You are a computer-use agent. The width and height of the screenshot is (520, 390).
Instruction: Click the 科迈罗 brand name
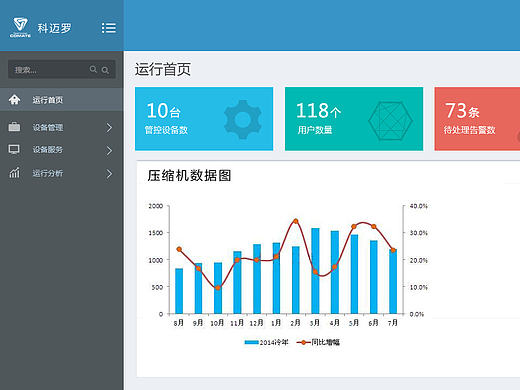coord(54,28)
